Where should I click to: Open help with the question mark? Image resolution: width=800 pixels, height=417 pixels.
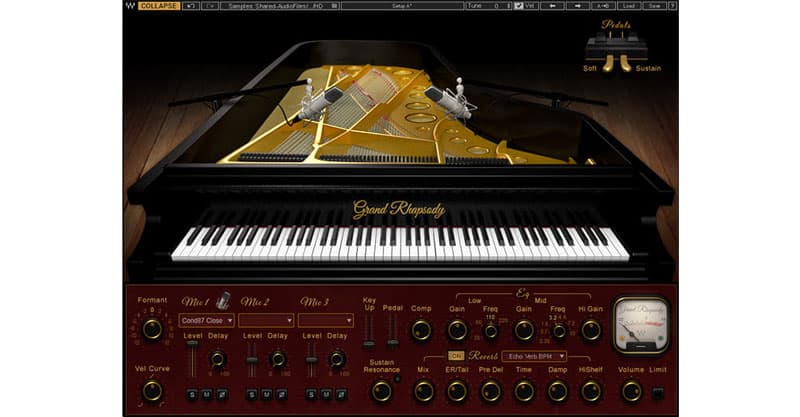672,6
